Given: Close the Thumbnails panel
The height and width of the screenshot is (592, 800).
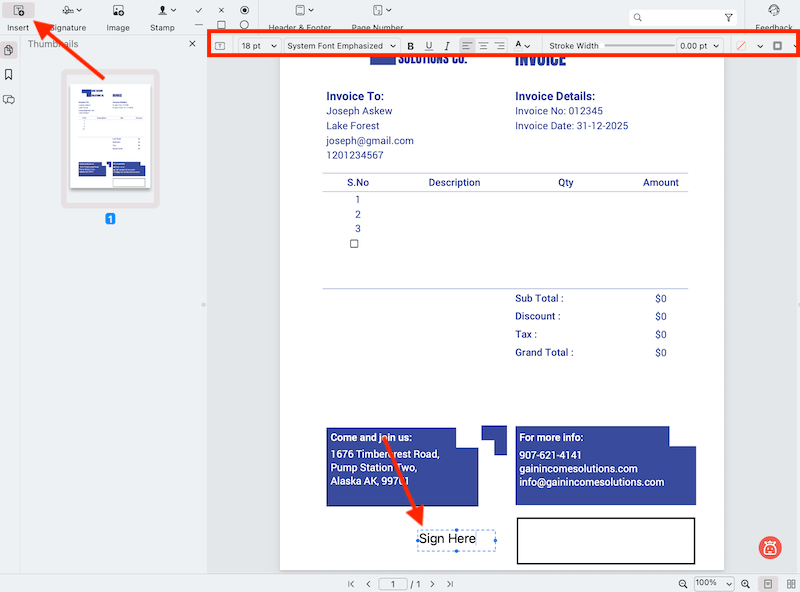Looking at the screenshot, I should (x=192, y=44).
